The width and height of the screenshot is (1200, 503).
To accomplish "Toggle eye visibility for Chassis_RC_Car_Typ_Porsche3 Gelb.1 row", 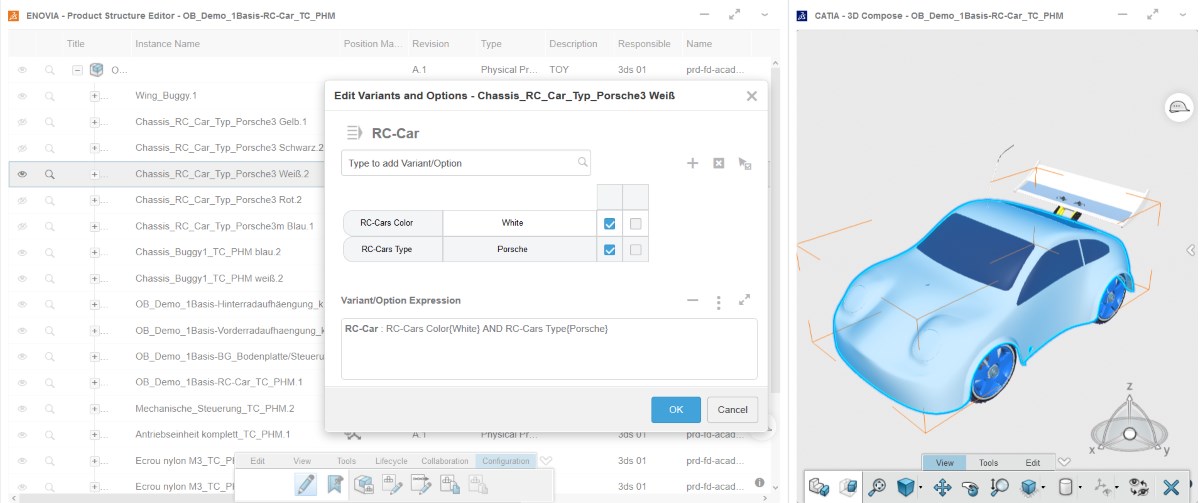I will point(22,122).
